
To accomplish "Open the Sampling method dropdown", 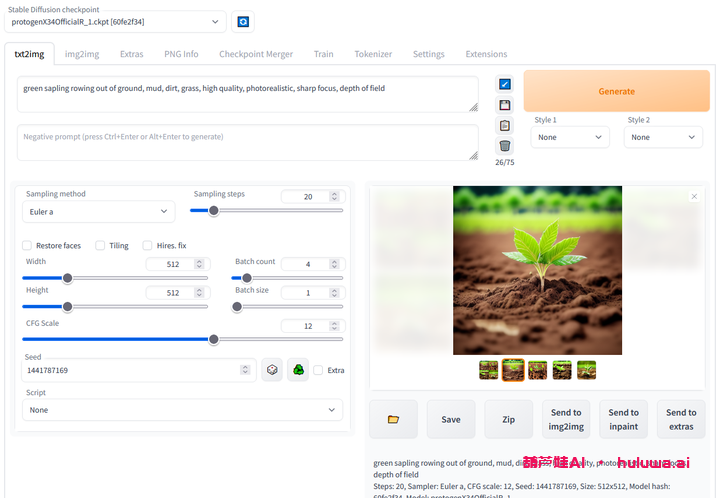I will pos(98,211).
